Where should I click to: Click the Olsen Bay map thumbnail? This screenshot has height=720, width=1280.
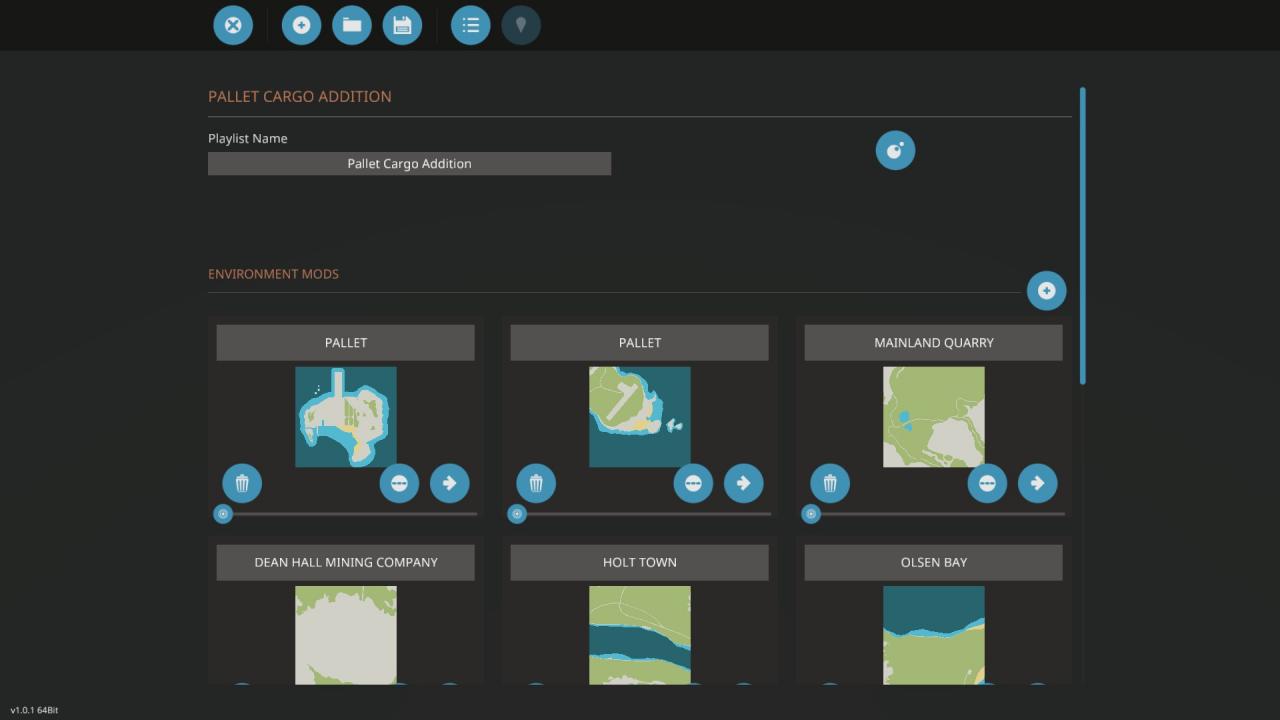coord(933,635)
